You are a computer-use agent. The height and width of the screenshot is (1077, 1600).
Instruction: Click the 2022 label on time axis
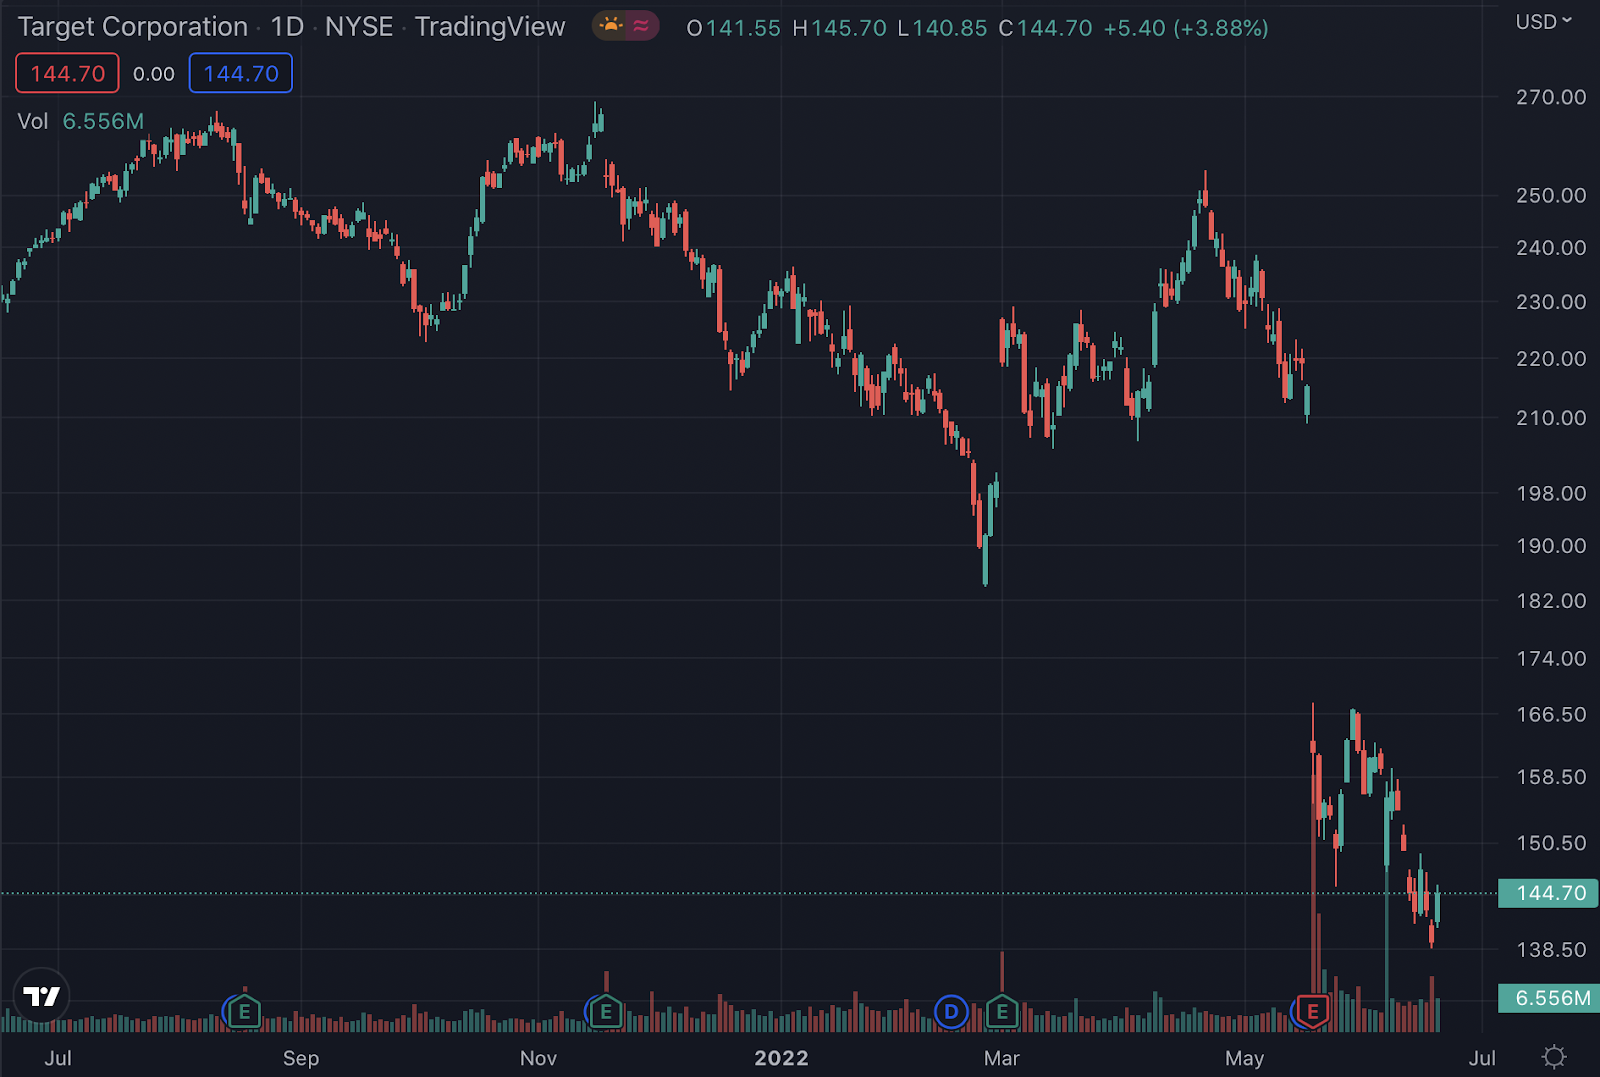click(x=781, y=1058)
